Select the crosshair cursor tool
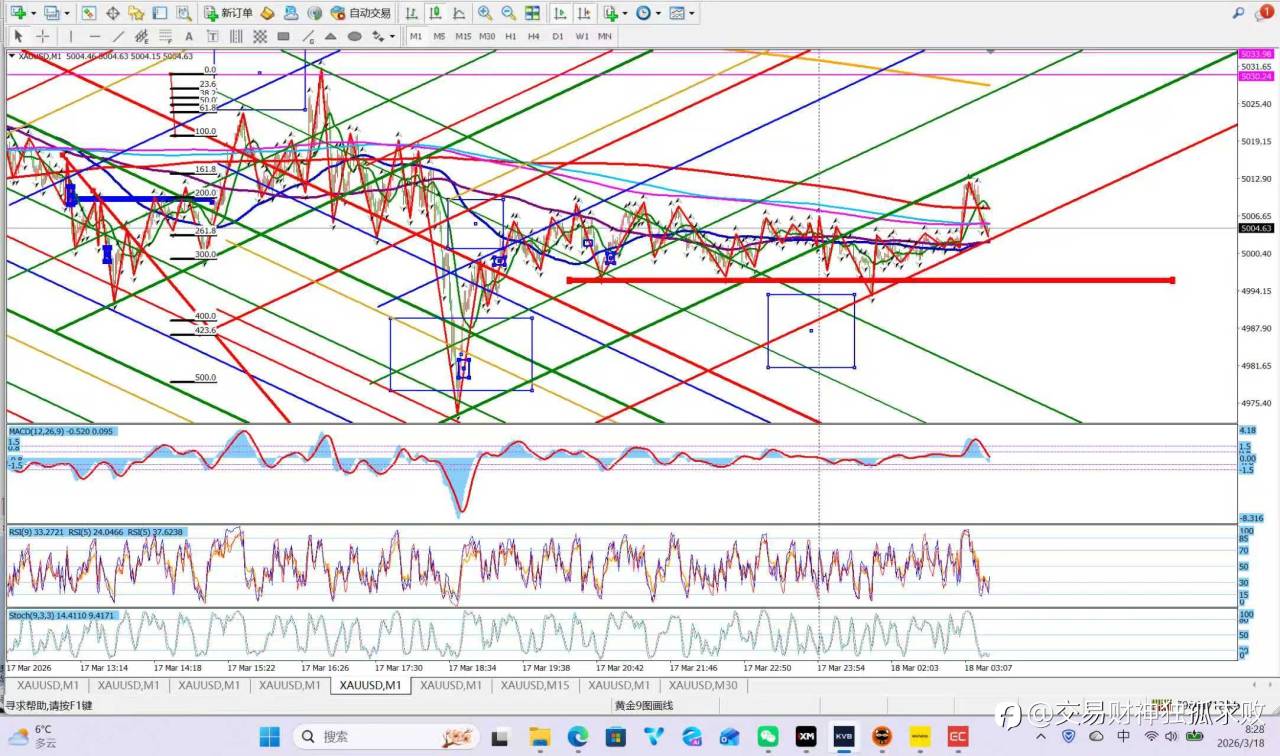The height and width of the screenshot is (756, 1280). coord(43,36)
